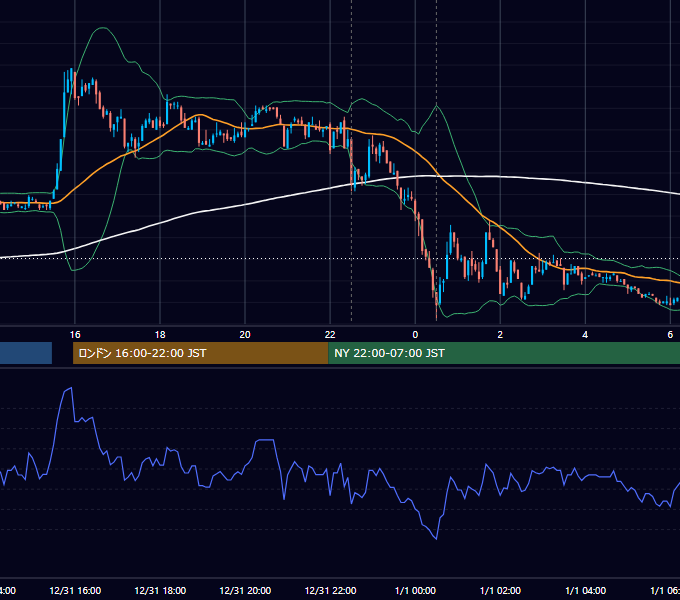Screen dimensions: 680x600
Task: Click the 1/1 02:00 label on the lower time axis
Action: point(500,590)
